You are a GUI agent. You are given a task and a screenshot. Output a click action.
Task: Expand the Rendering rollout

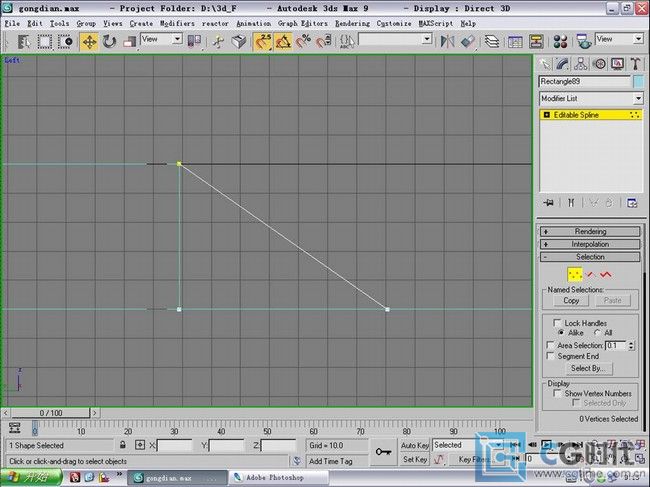click(590, 231)
